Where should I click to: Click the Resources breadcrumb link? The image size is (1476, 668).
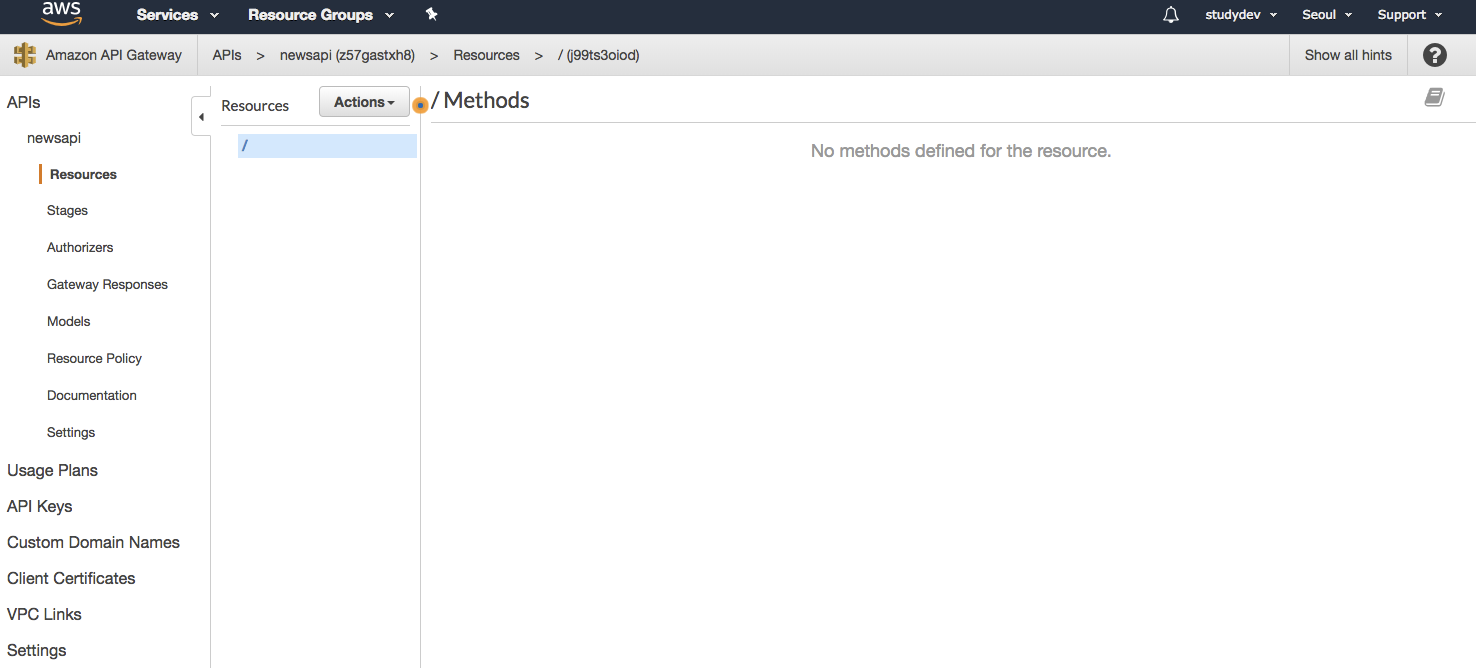coord(486,55)
